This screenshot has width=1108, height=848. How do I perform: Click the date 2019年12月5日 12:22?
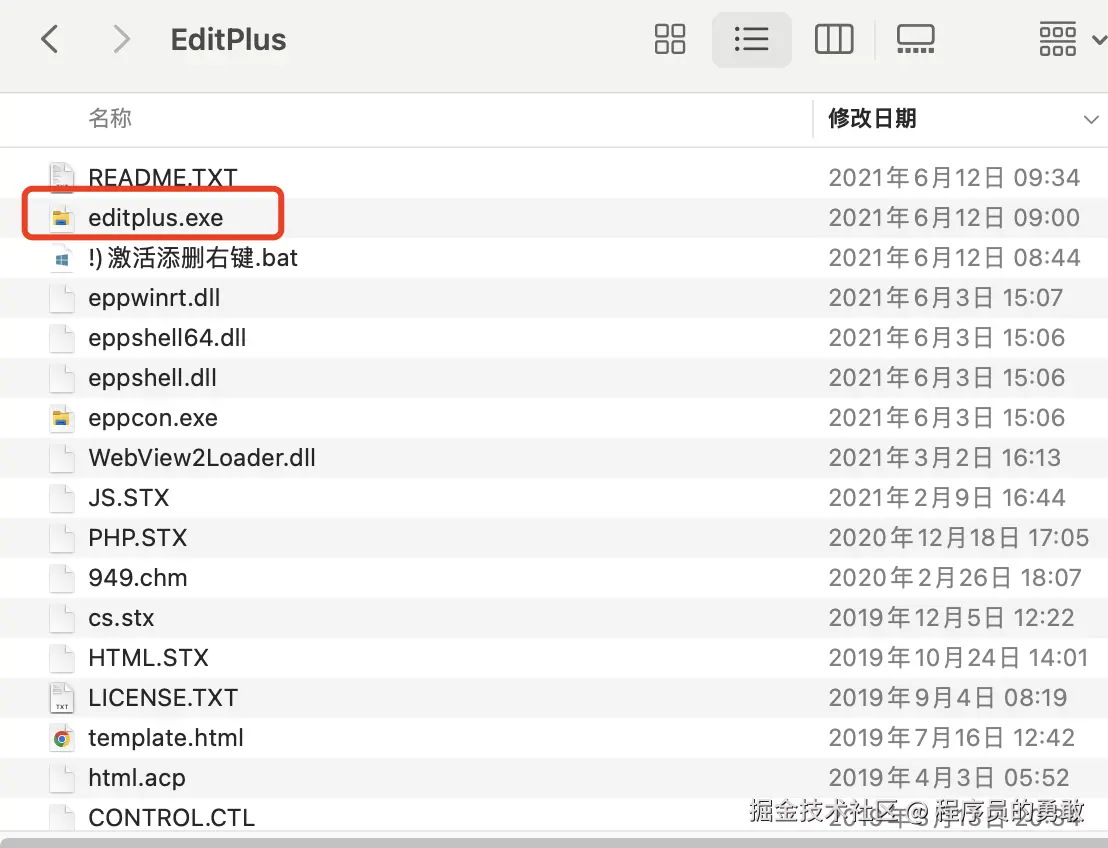951,618
